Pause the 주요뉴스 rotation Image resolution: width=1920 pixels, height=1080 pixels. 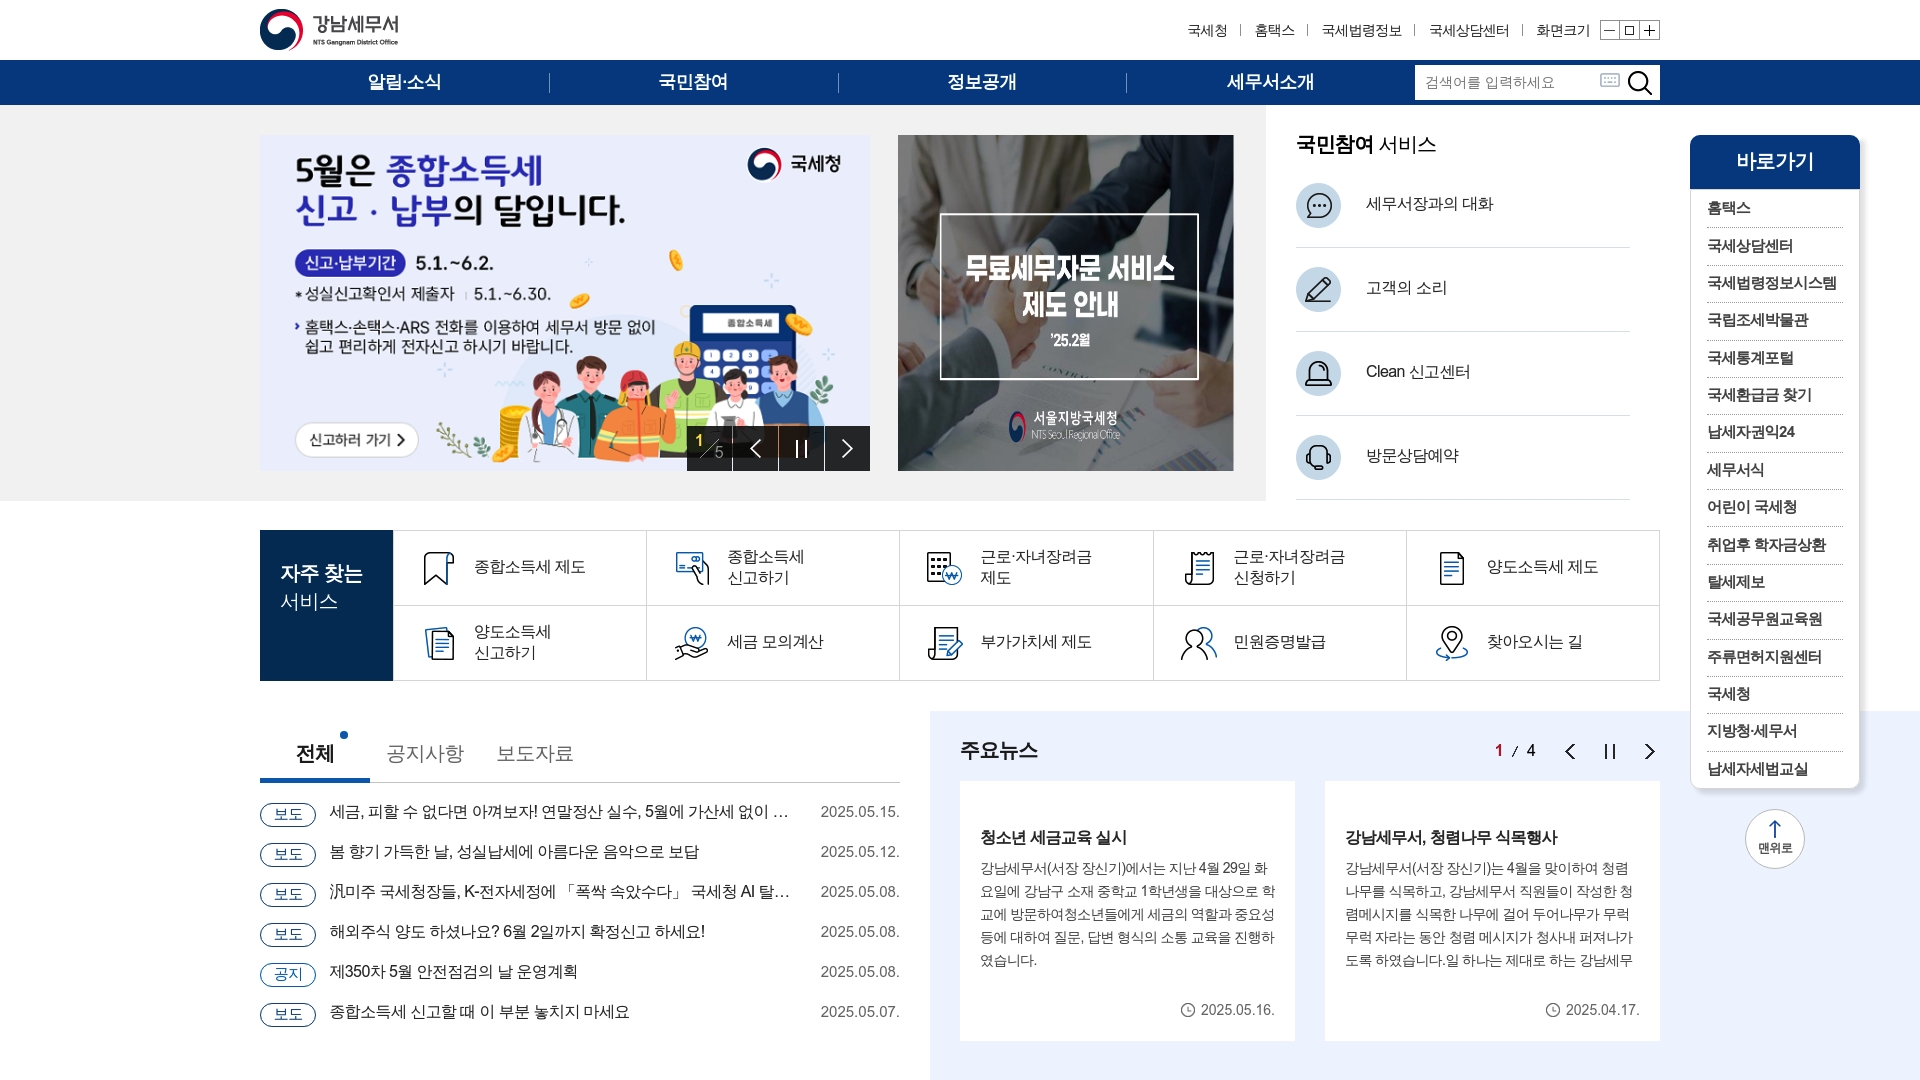coord(1610,751)
